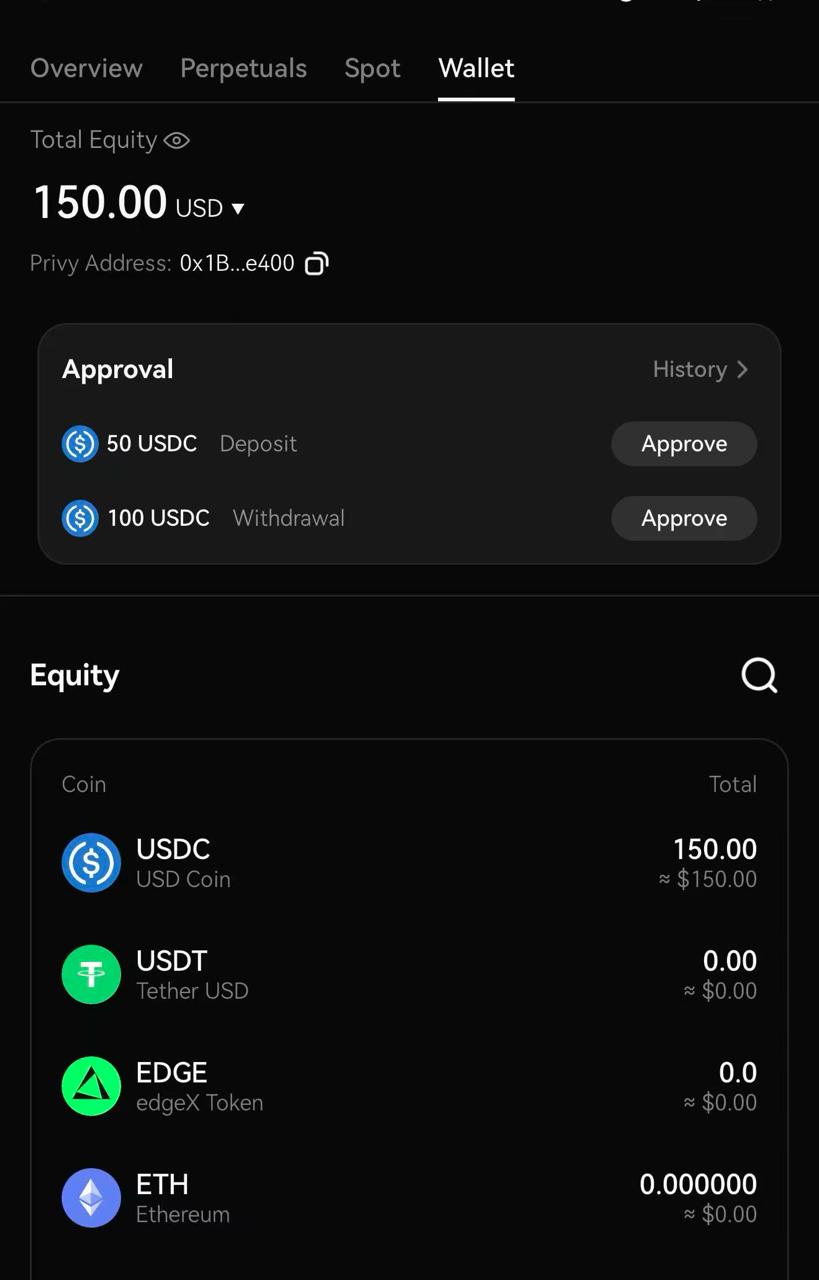Select the 0x1B...e400 address text

point(237,264)
